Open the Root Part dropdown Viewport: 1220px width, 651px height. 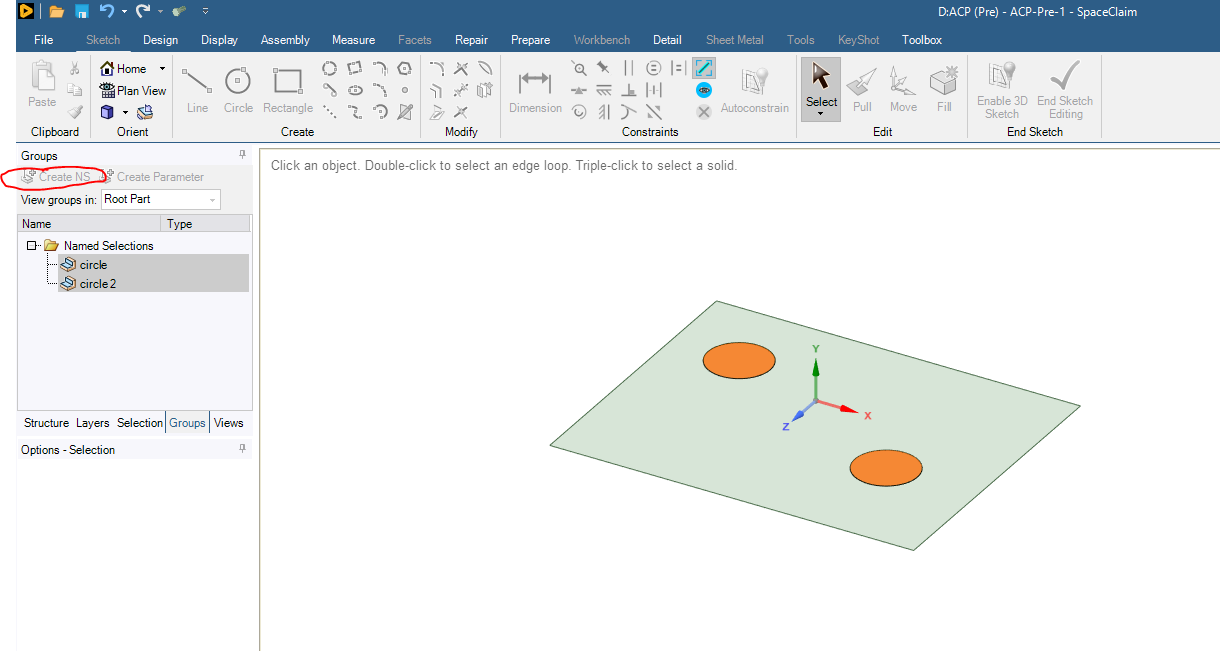click(x=213, y=200)
